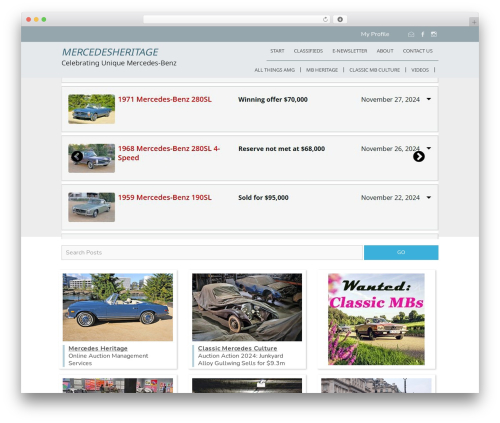500x423 pixels.
Task: Open 1971 Mercedes-Benz 280SL listing title
Action: click(x=165, y=99)
